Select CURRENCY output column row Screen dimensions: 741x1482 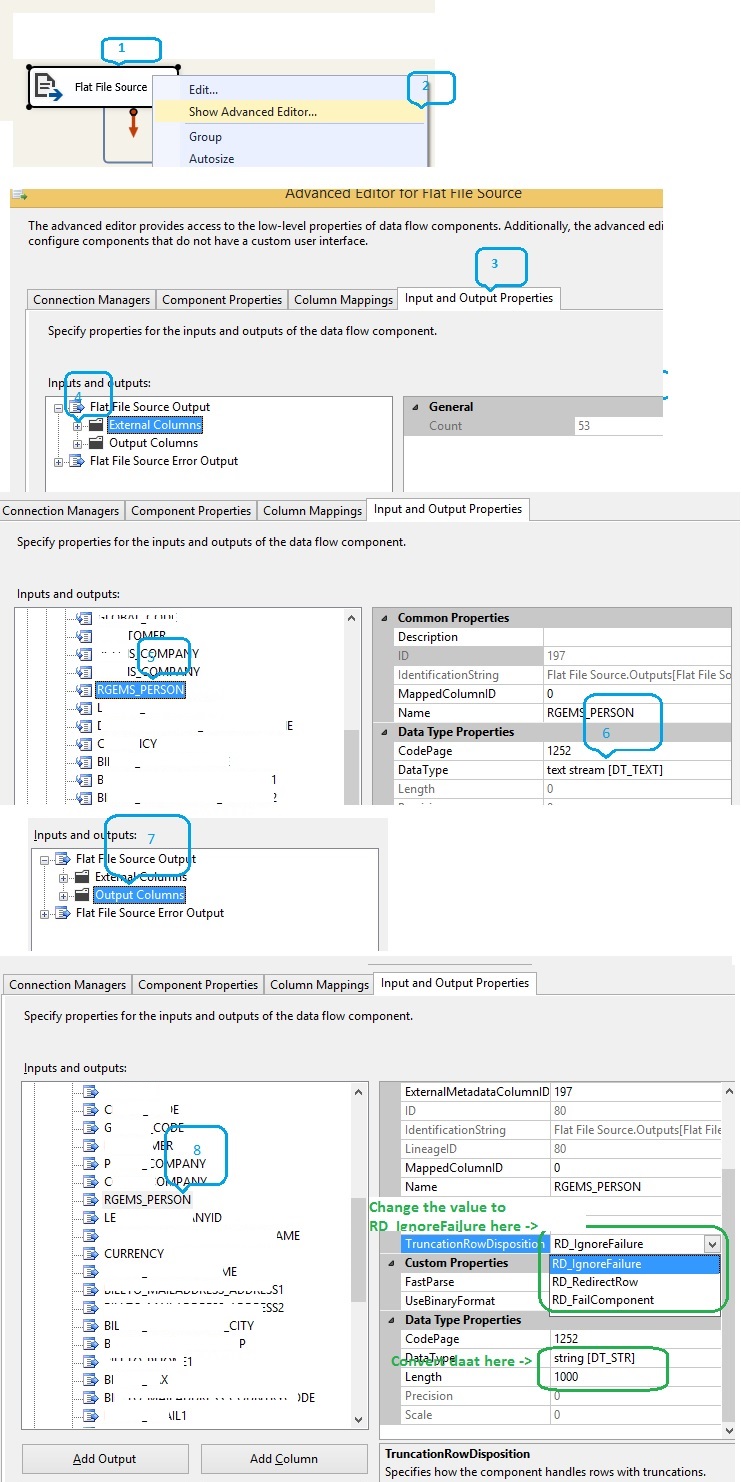coord(134,1254)
